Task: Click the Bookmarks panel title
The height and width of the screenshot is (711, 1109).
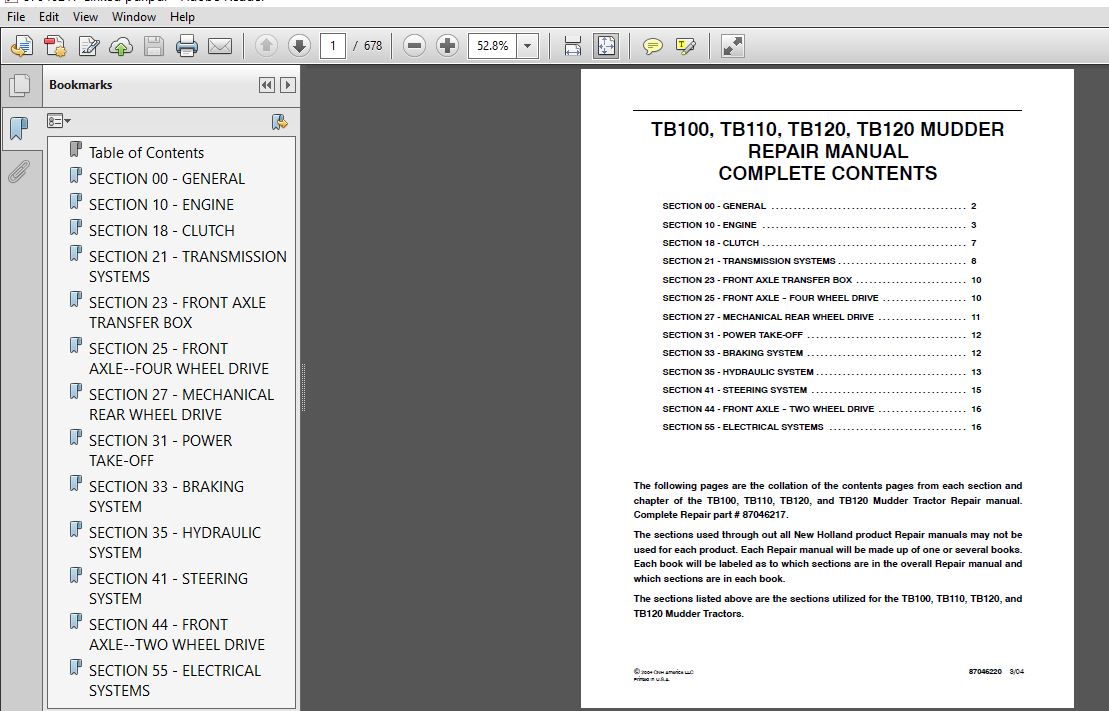Action: click(81, 85)
